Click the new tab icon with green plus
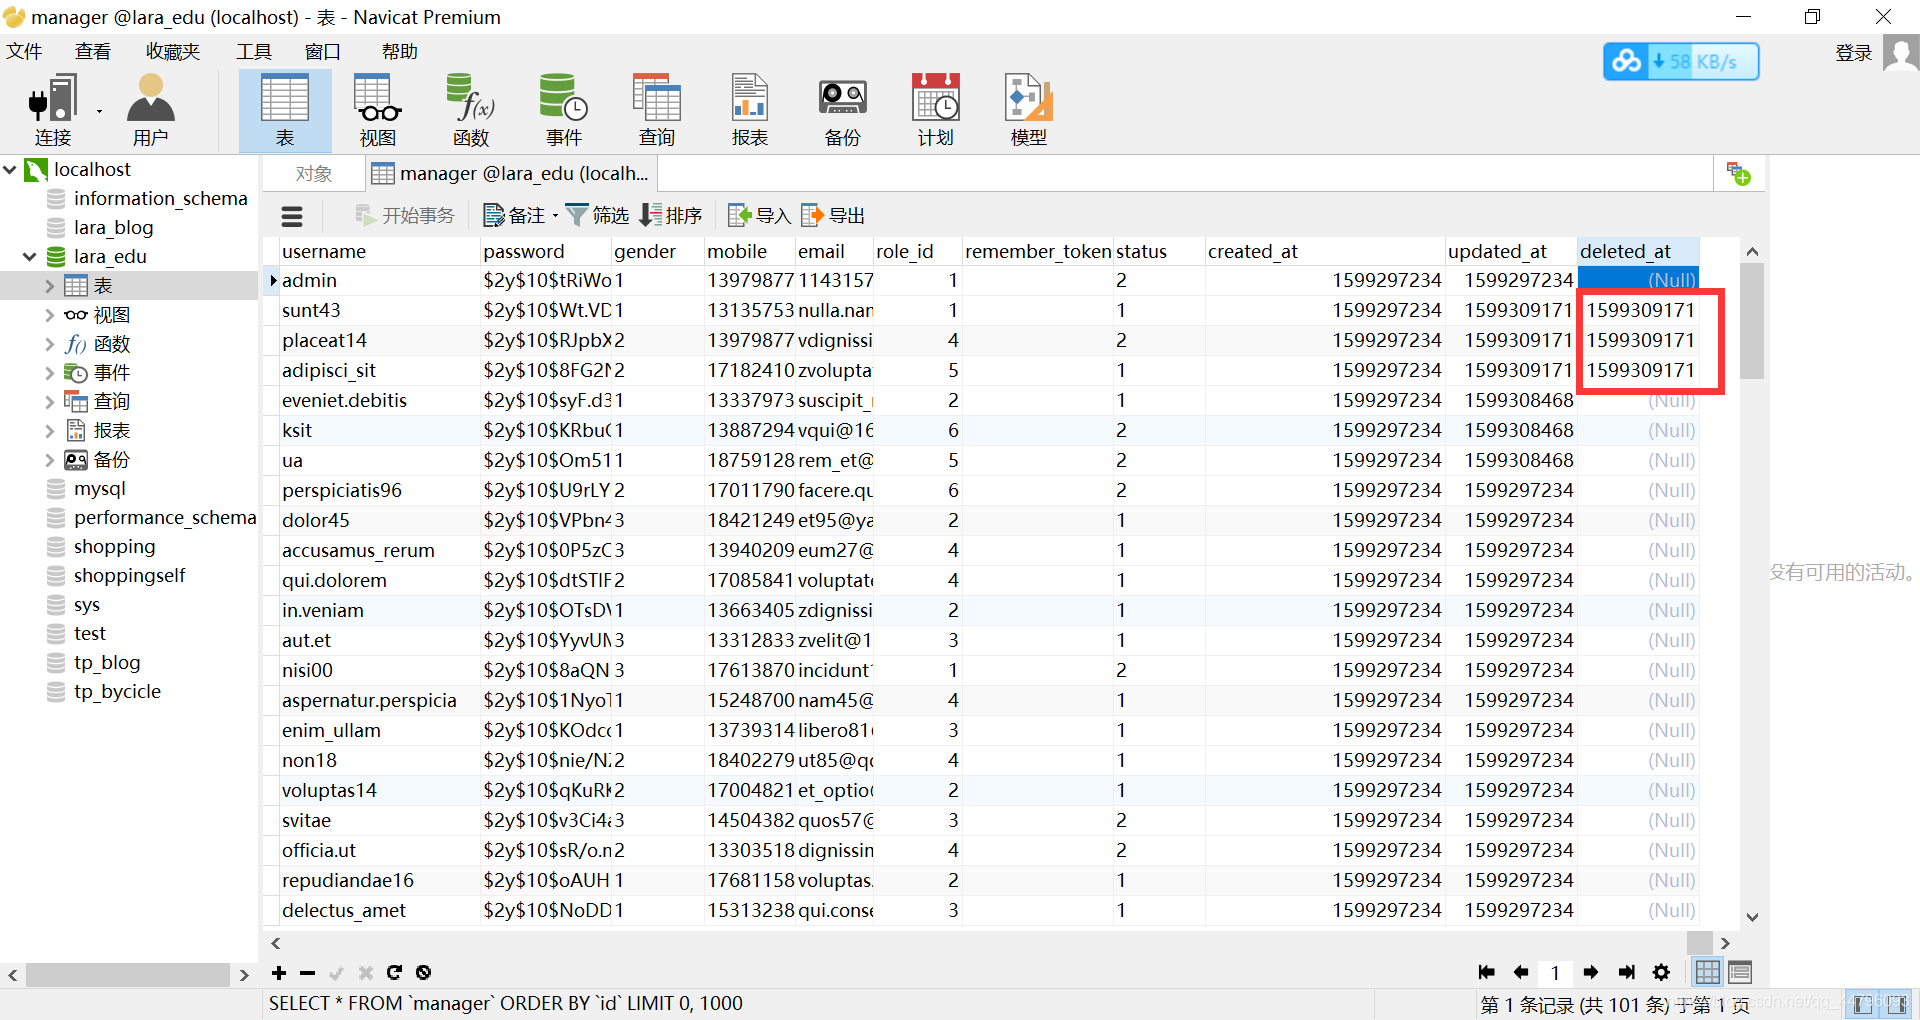This screenshot has width=1920, height=1020. [x=1738, y=174]
